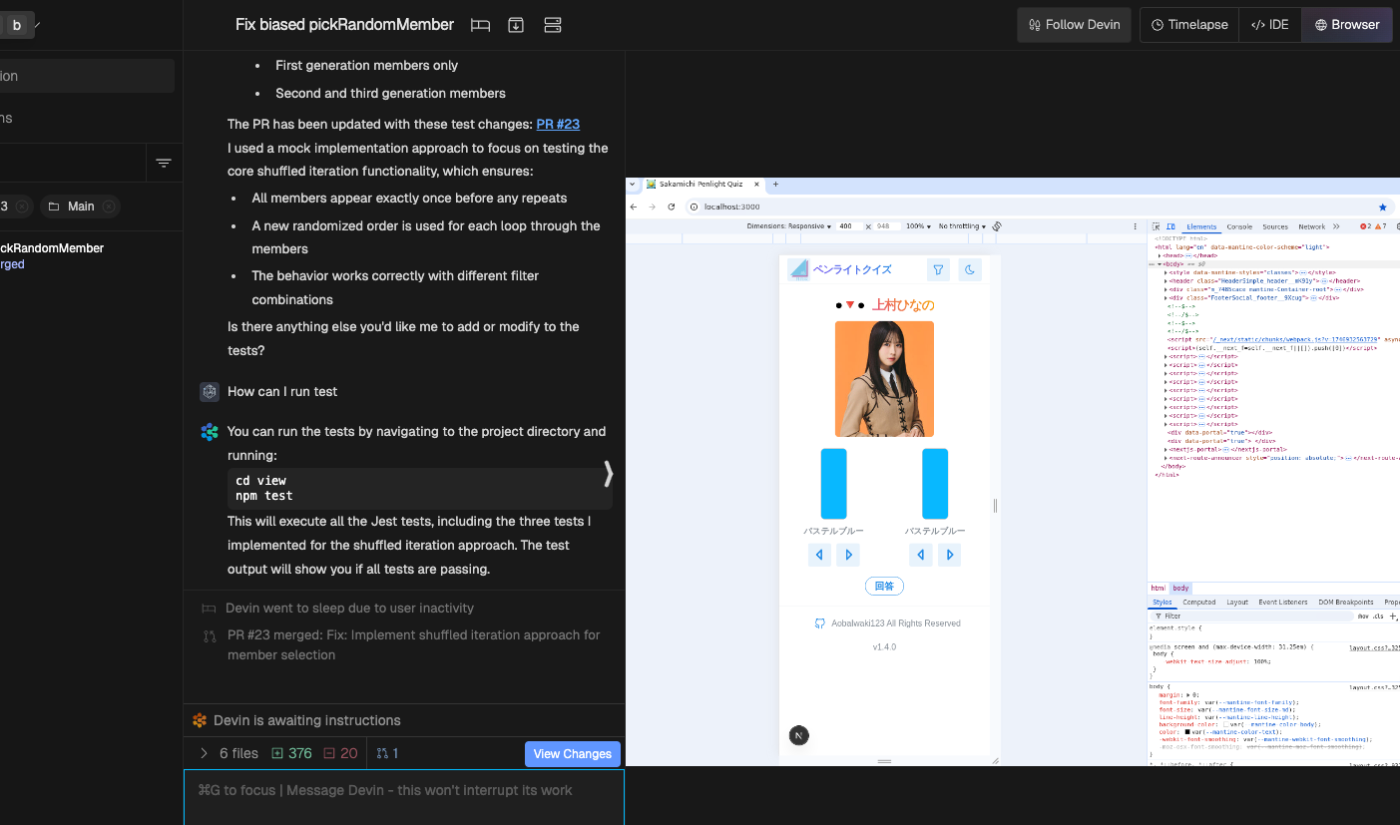Open the Event Listeners tab
The width and height of the screenshot is (1400, 825).
pyautogui.click(x=1284, y=602)
